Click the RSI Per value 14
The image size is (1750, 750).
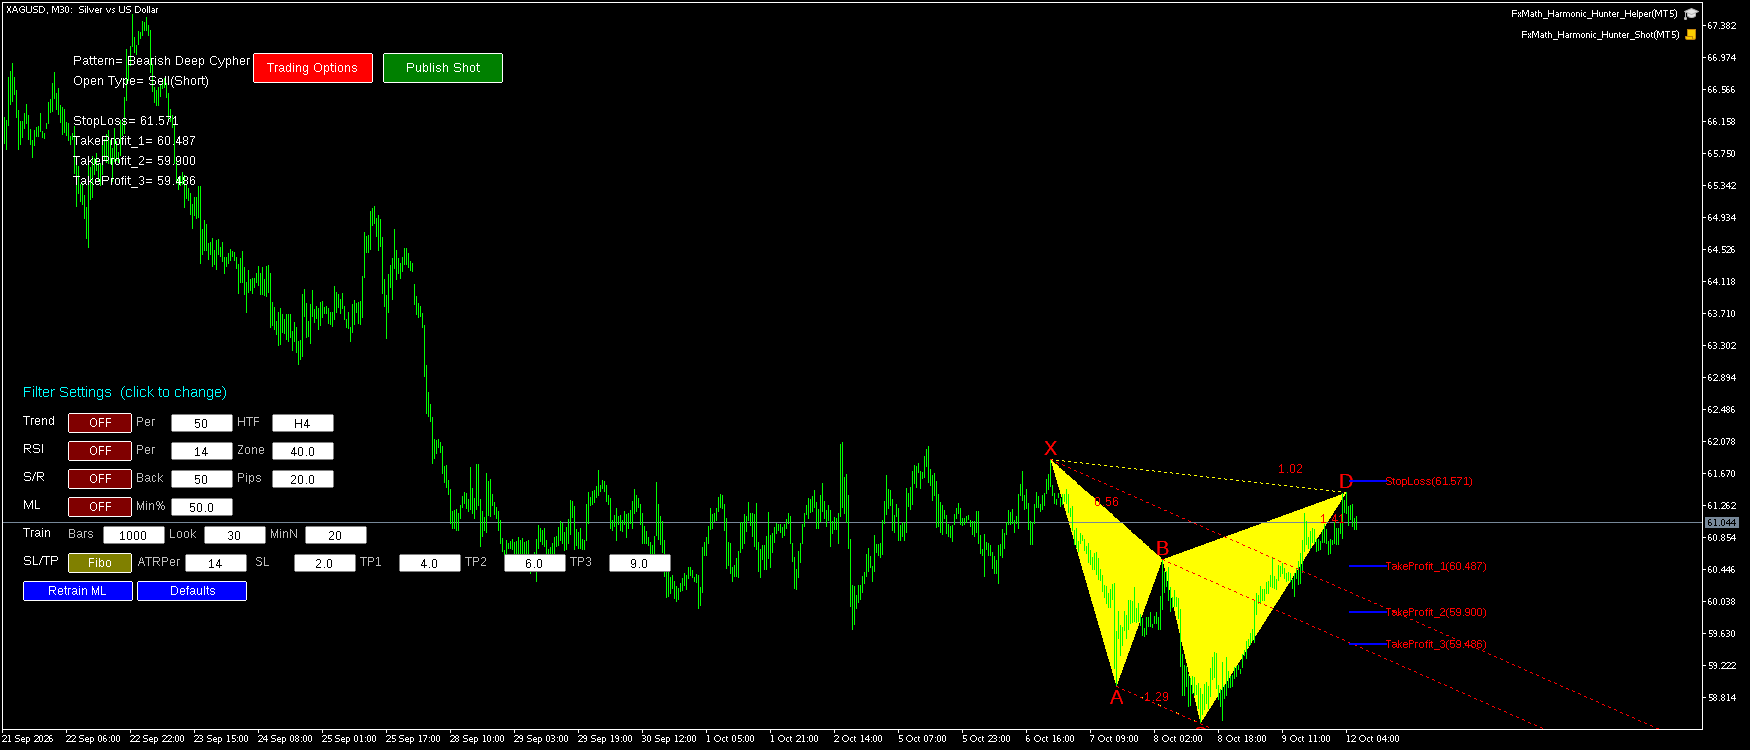tap(202, 451)
